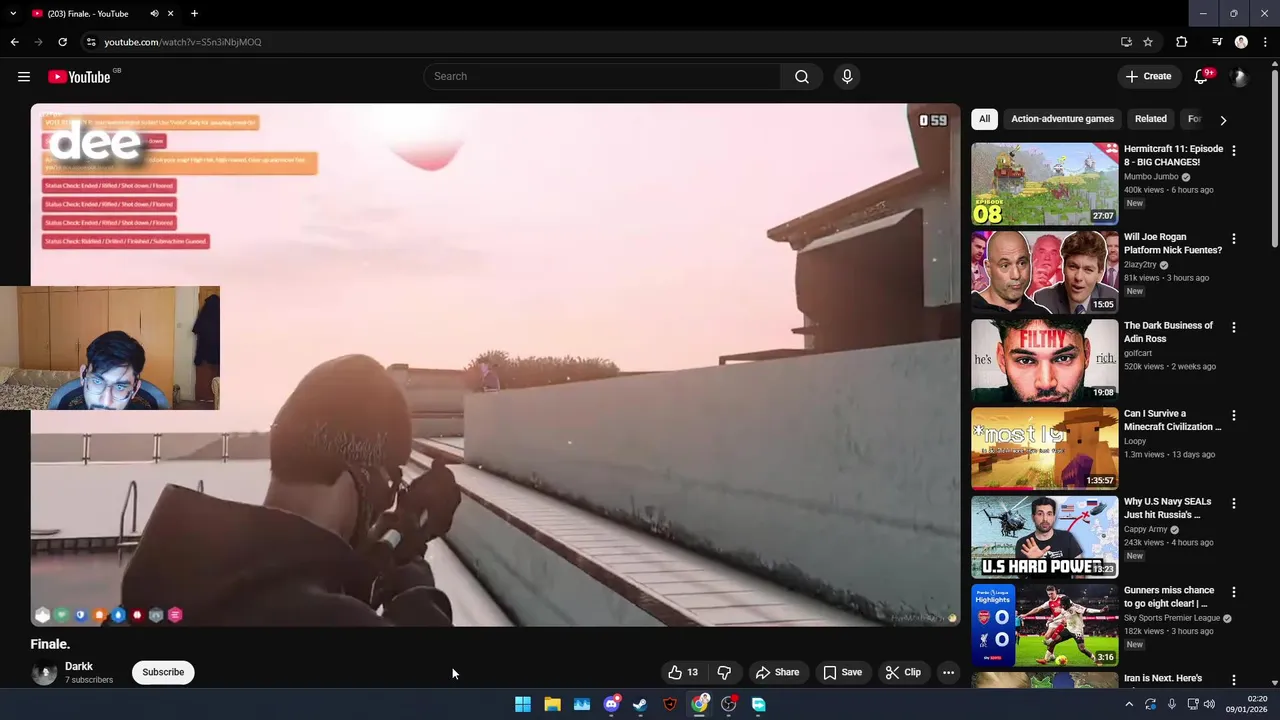
Task: Open OBS Studio from taskbar
Action: tap(729, 705)
